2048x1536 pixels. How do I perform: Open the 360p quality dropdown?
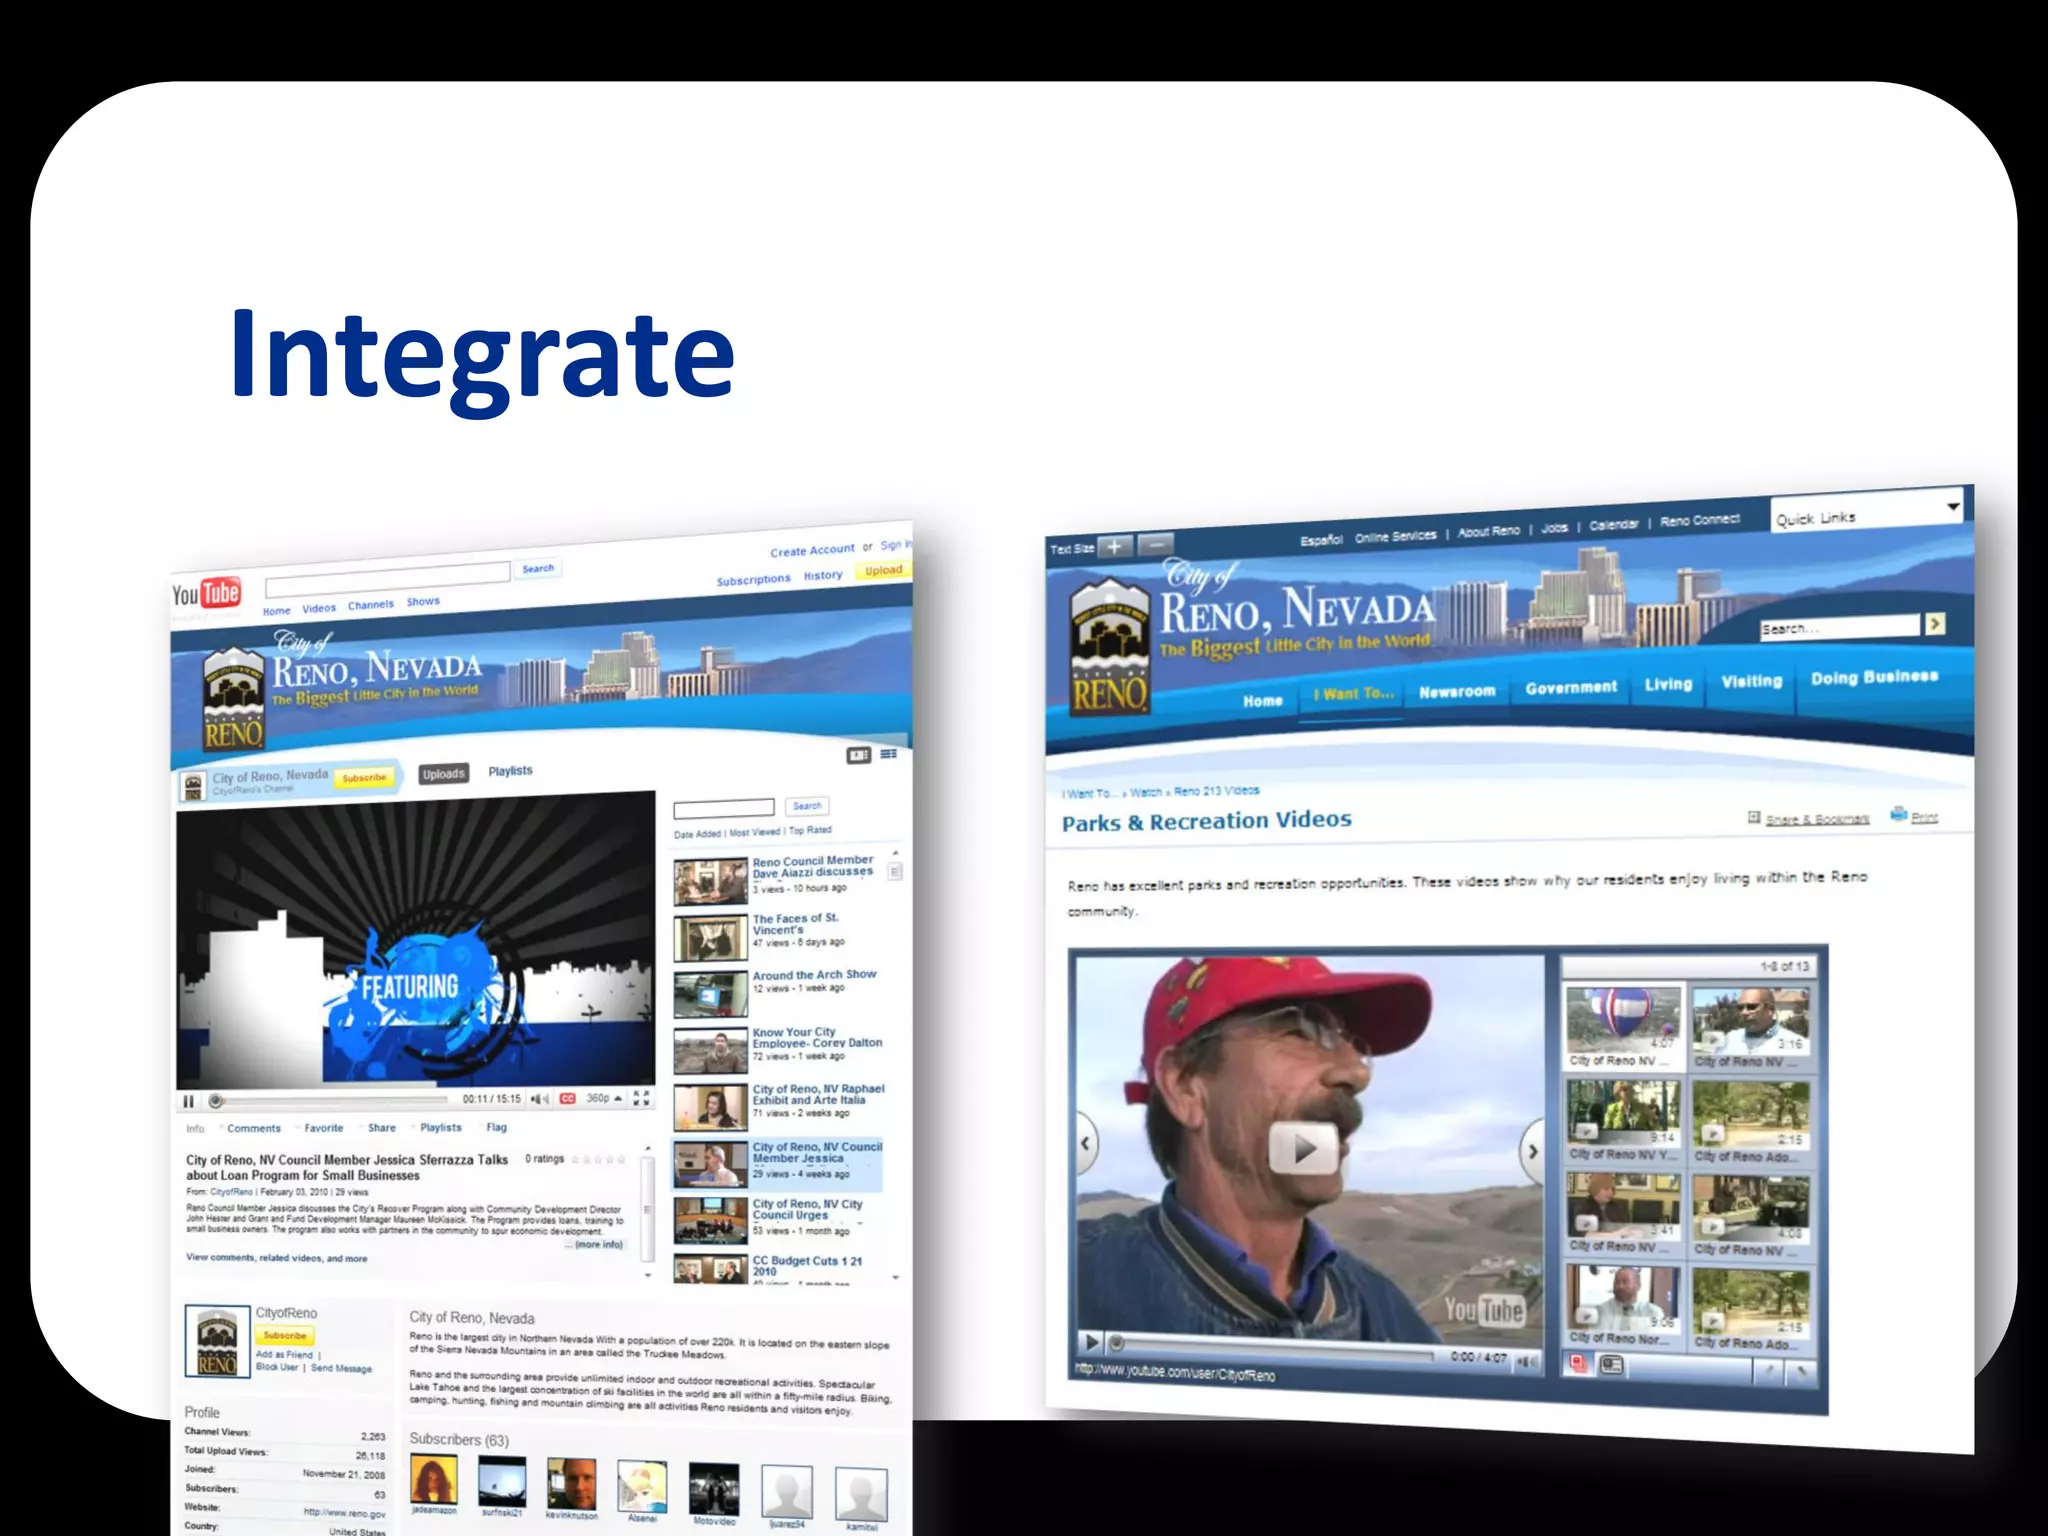click(x=604, y=1098)
